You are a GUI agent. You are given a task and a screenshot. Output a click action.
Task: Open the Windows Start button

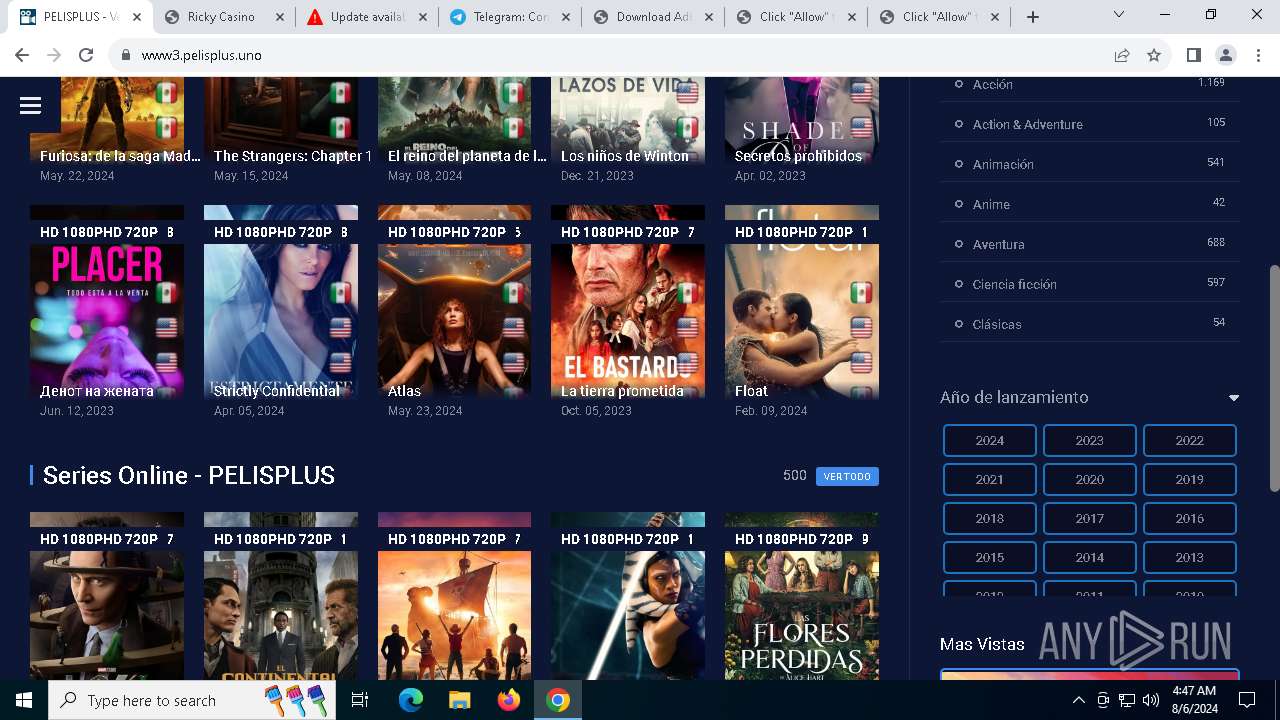point(24,700)
